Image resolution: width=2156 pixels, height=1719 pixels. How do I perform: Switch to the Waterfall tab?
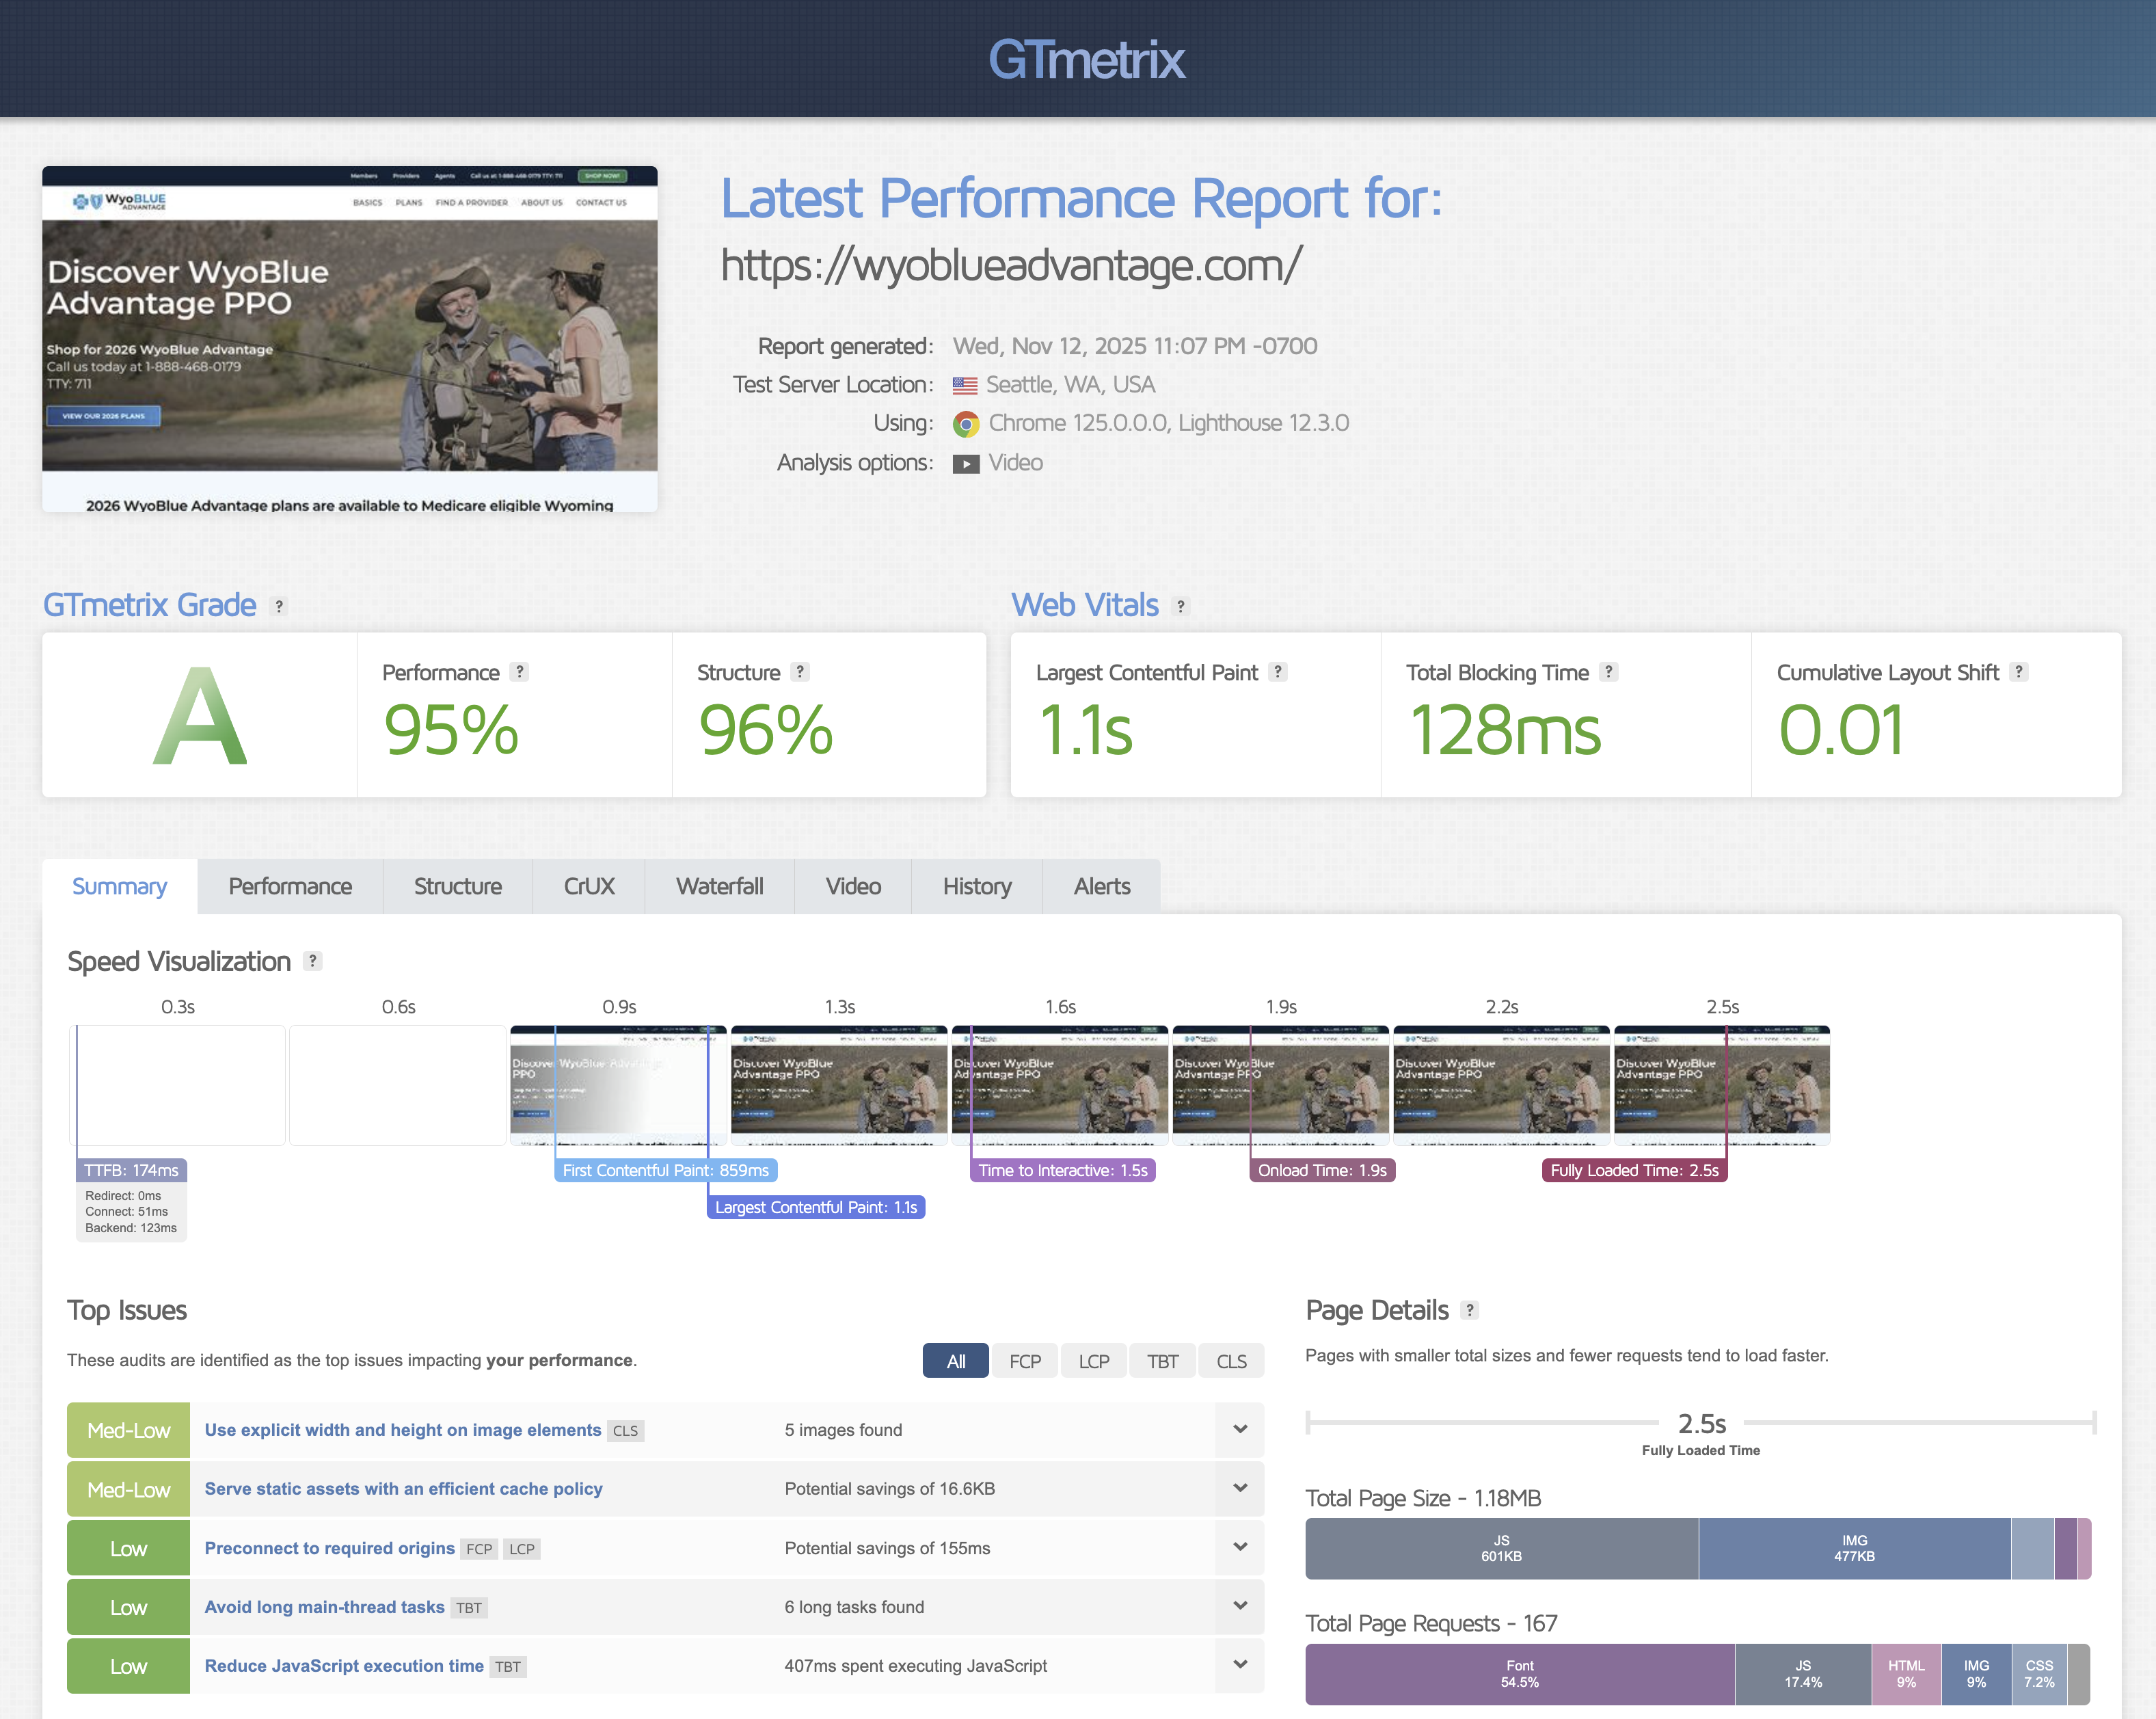719,886
